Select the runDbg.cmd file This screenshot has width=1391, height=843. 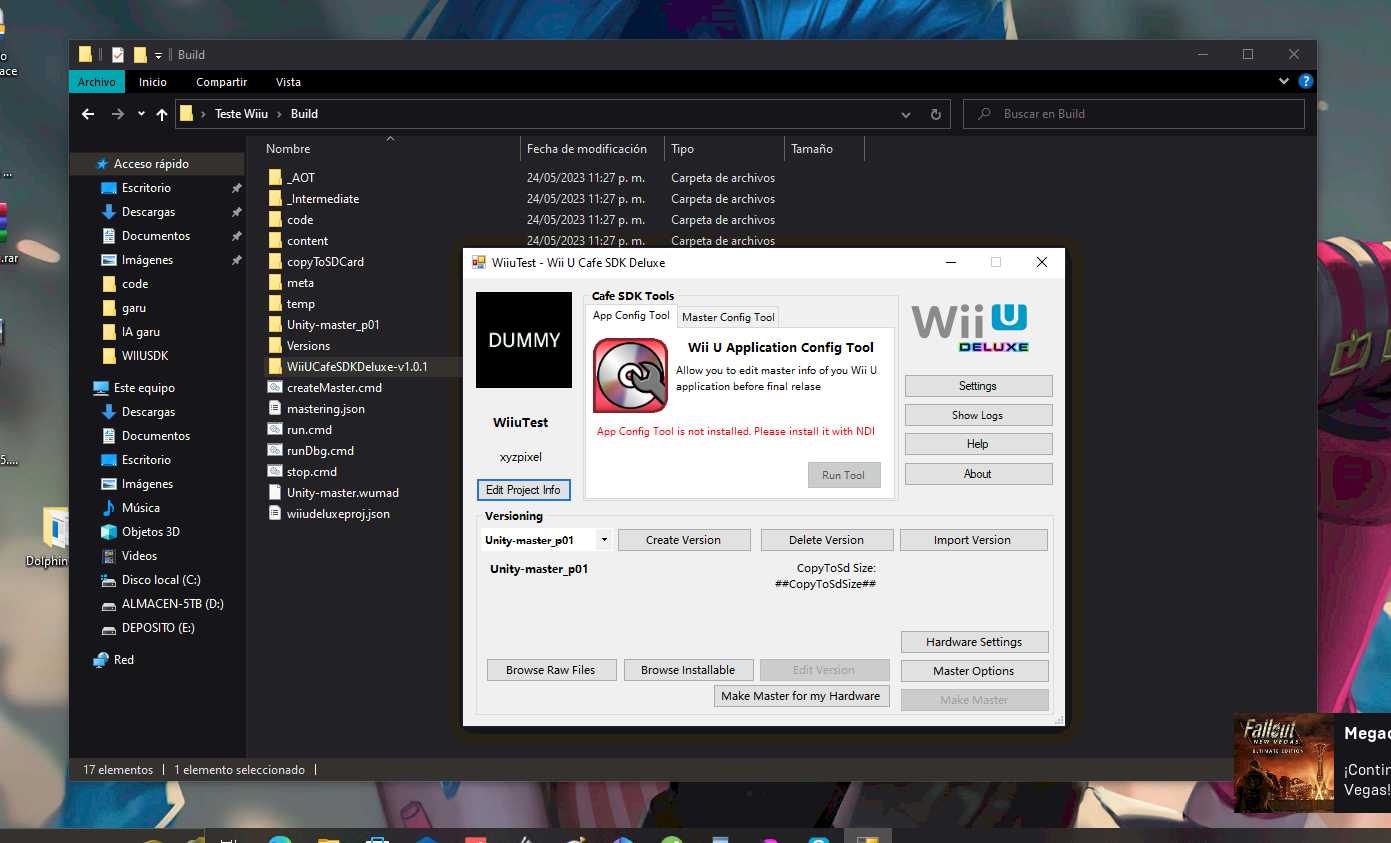click(320, 451)
